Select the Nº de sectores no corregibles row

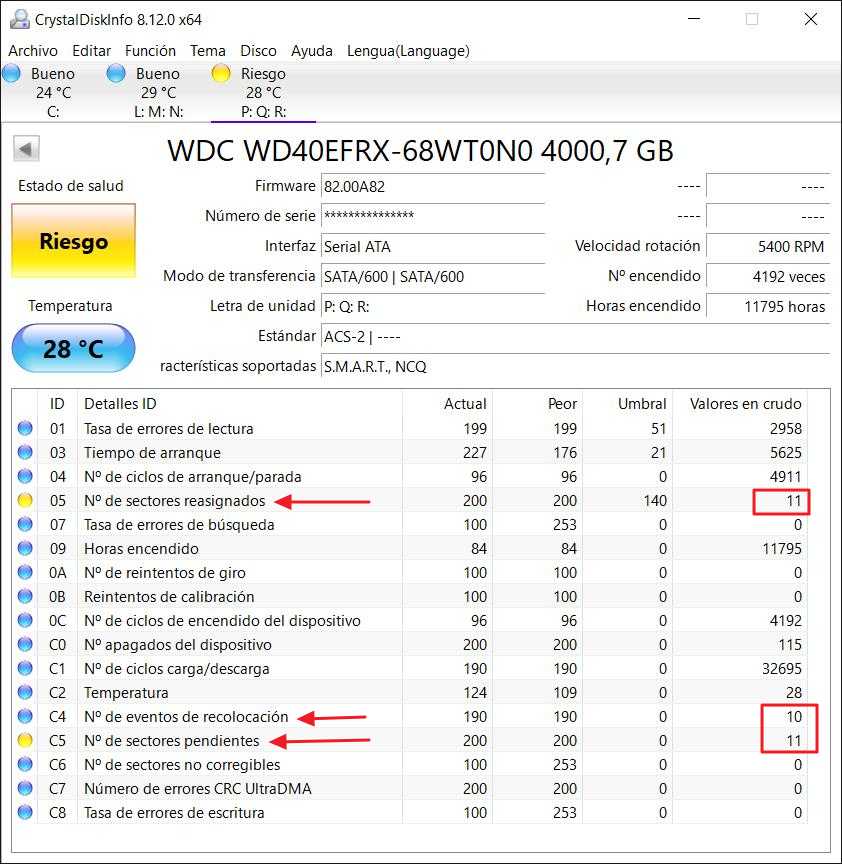tap(410, 764)
